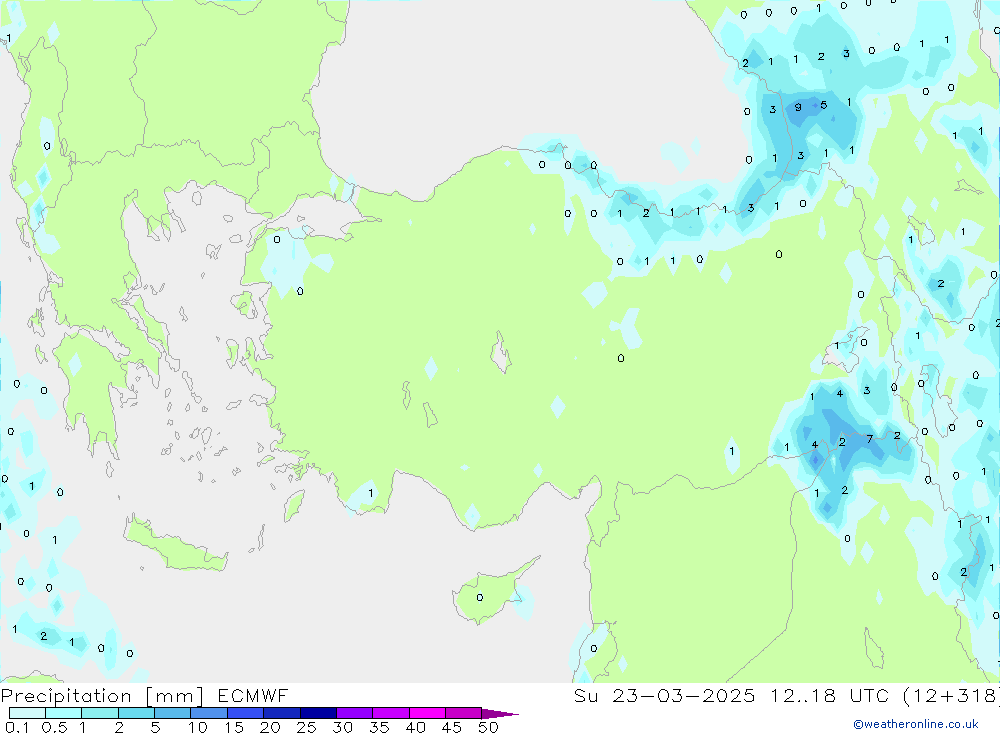Click the 'Su 23-03-2025' date text
This screenshot has width=1000, height=733.
click(x=664, y=695)
